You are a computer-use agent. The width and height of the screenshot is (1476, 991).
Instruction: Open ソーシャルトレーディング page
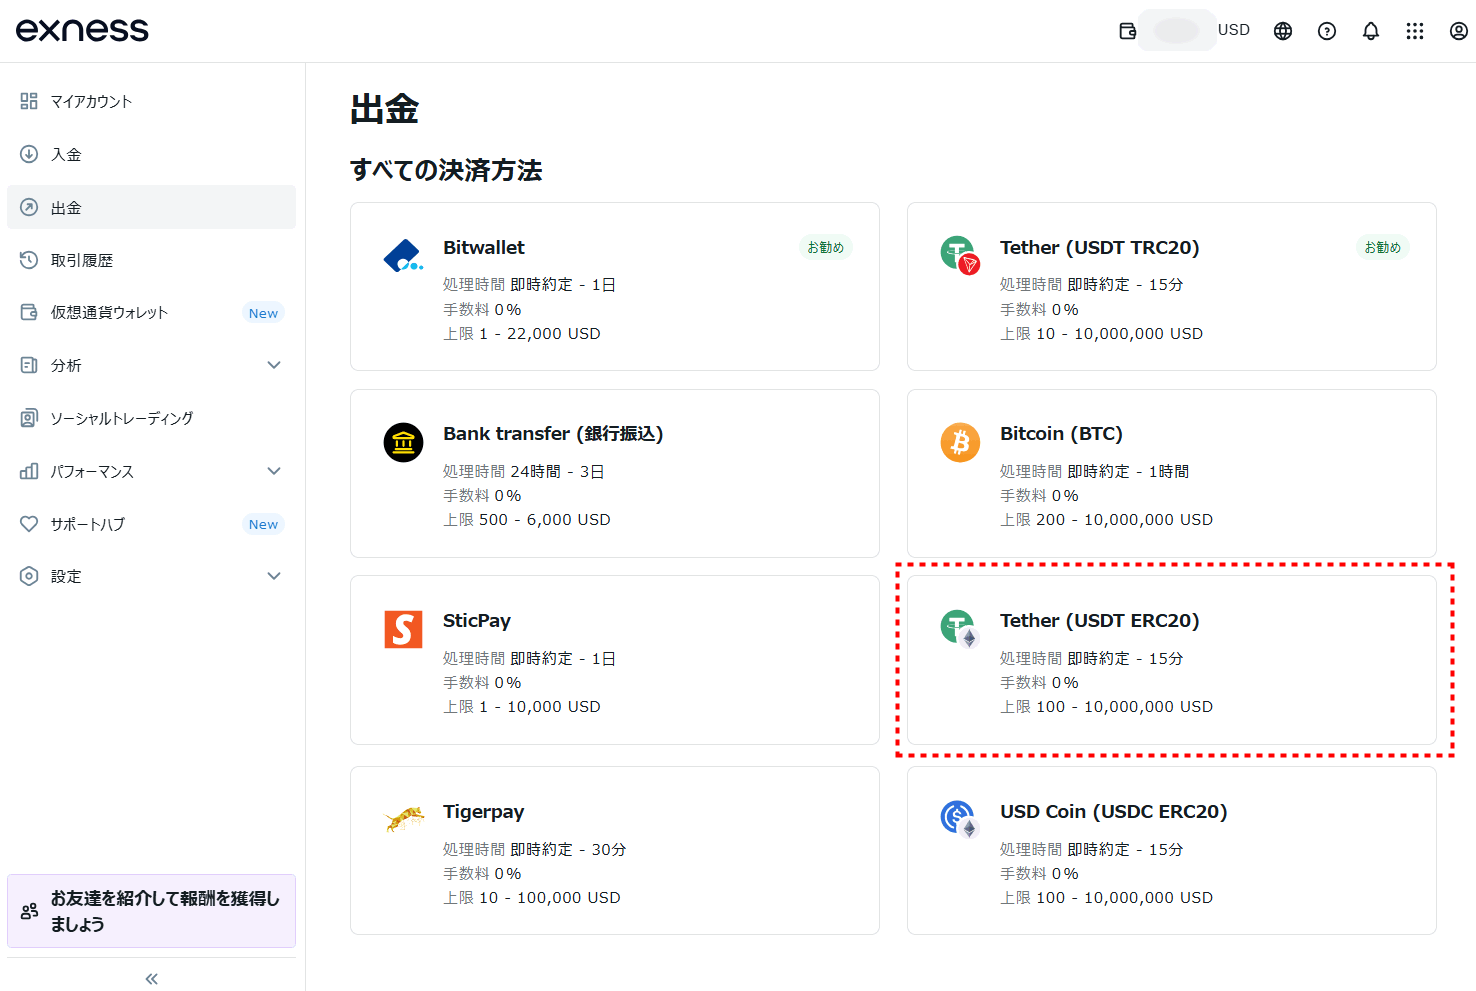[x=151, y=418]
